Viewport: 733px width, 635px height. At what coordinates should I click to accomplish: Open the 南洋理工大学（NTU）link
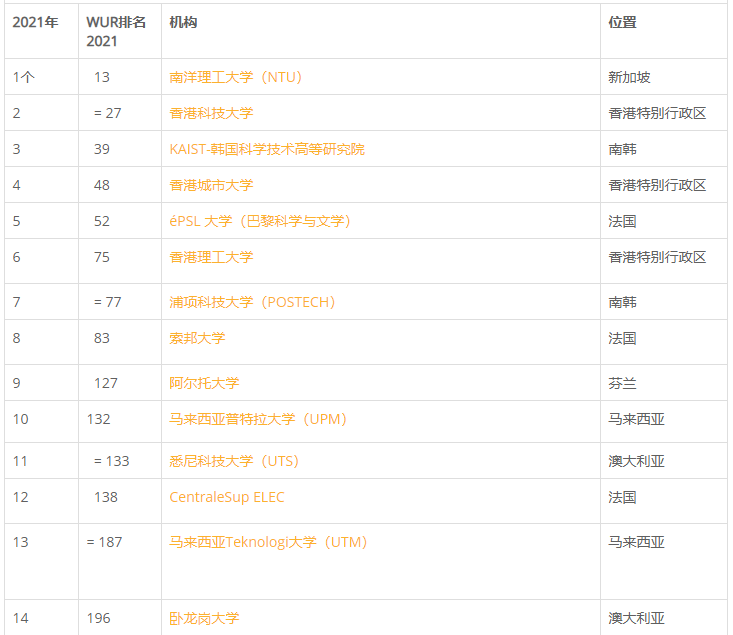point(236,77)
